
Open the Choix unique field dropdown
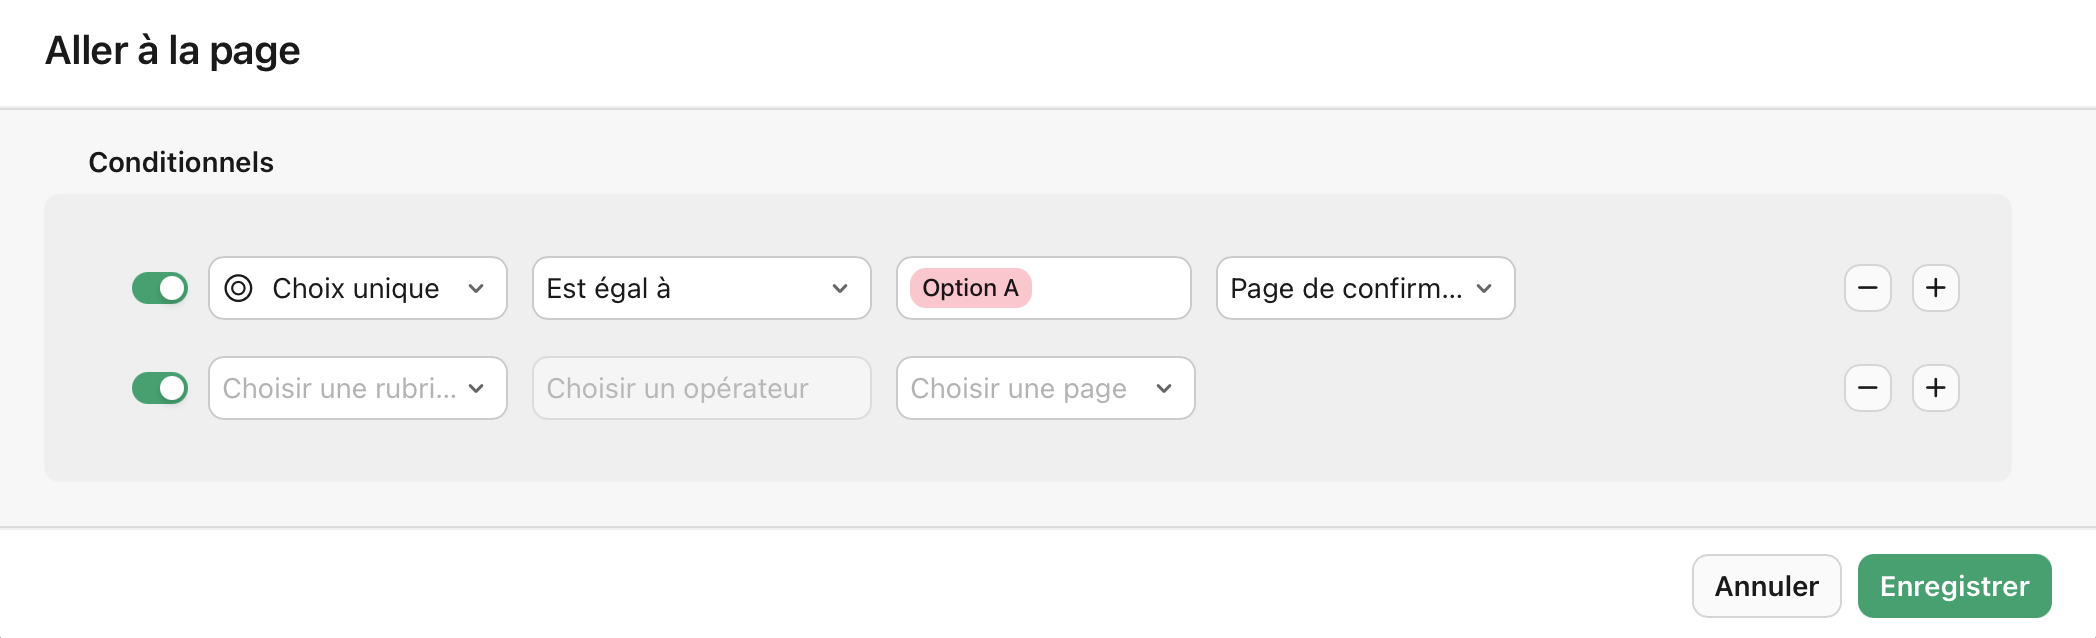[357, 288]
